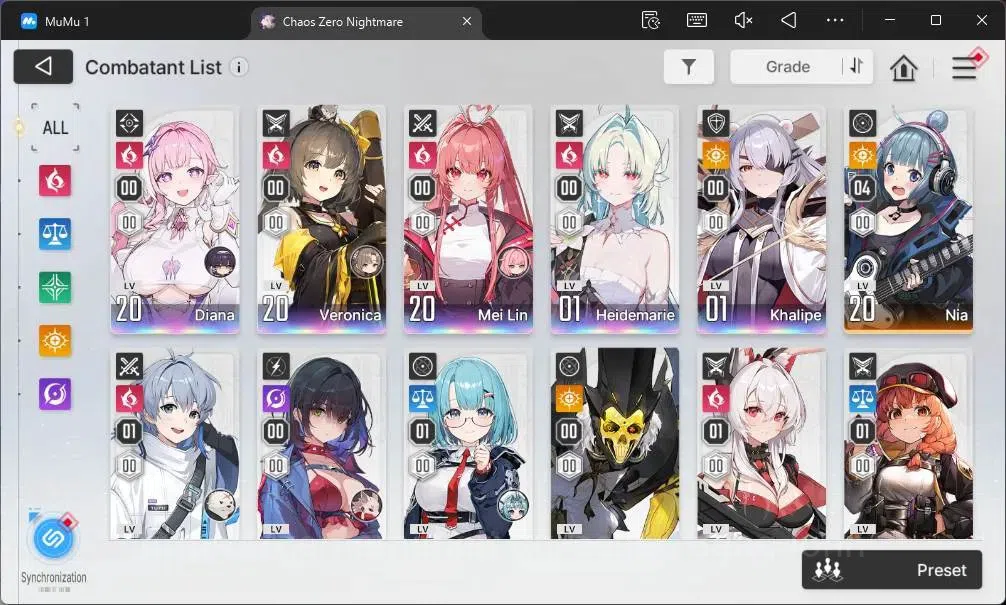Screen dimensions: 1006x605
Task: Click Nia's orange attribute icon
Action: pyautogui.click(x=862, y=155)
